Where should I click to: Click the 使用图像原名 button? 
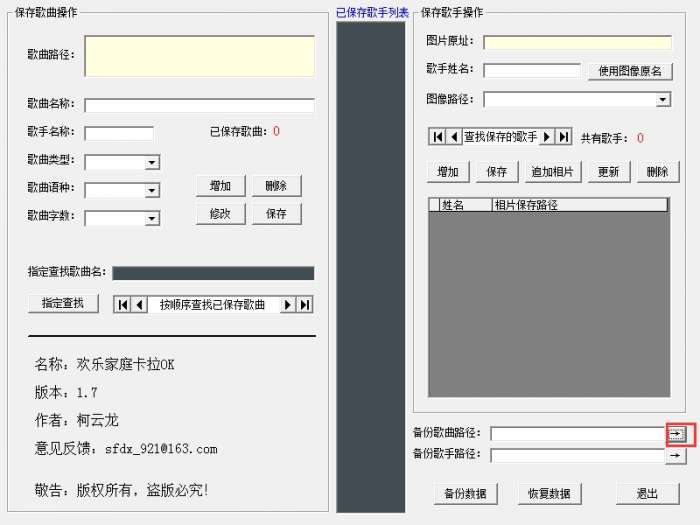[x=630, y=71]
